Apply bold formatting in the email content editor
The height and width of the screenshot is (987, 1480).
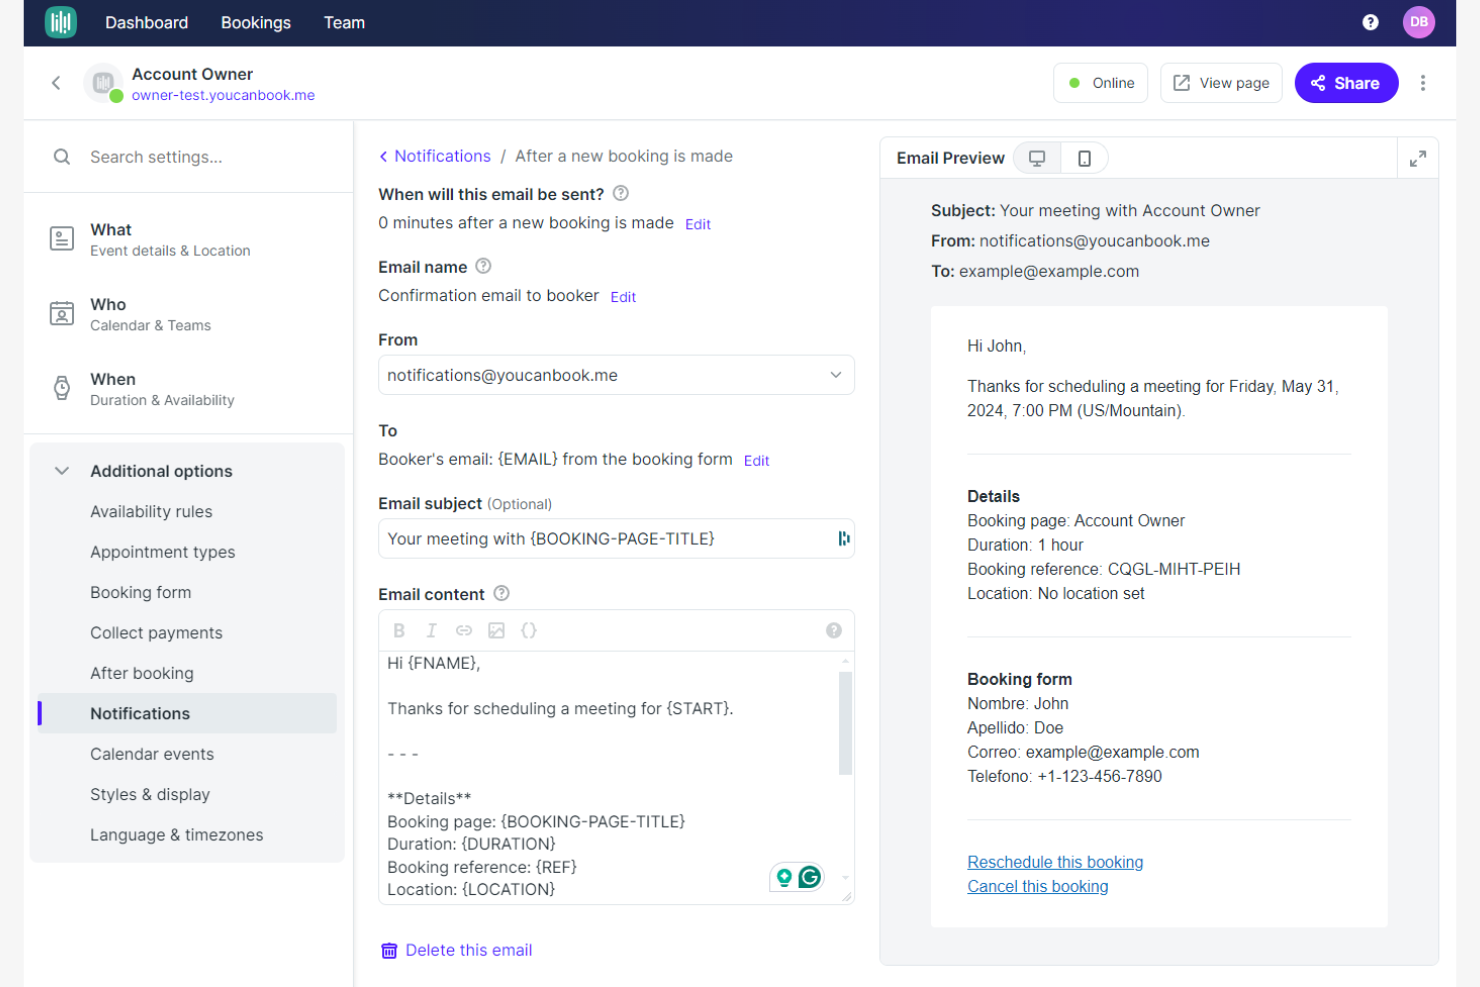(399, 630)
